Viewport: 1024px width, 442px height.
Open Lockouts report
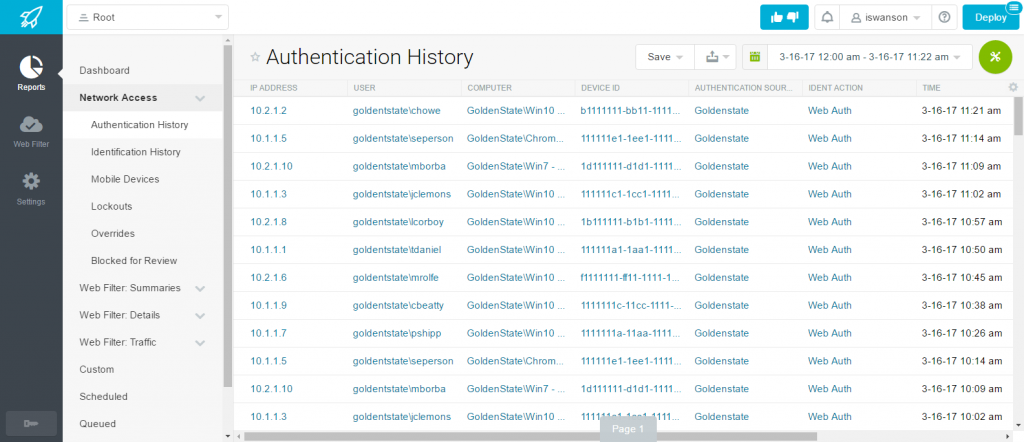112,206
